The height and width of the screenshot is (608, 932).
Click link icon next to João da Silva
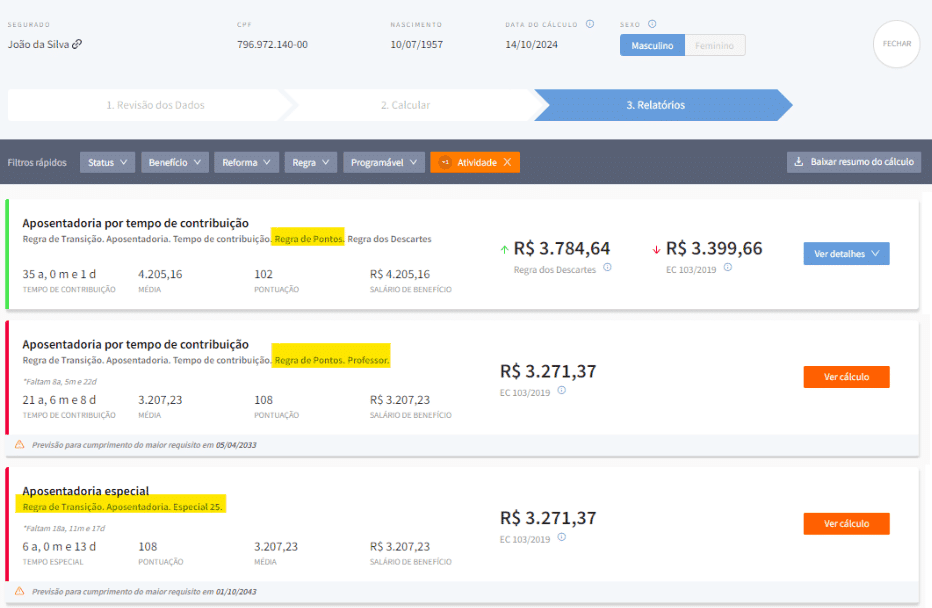(x=77, y=44)
